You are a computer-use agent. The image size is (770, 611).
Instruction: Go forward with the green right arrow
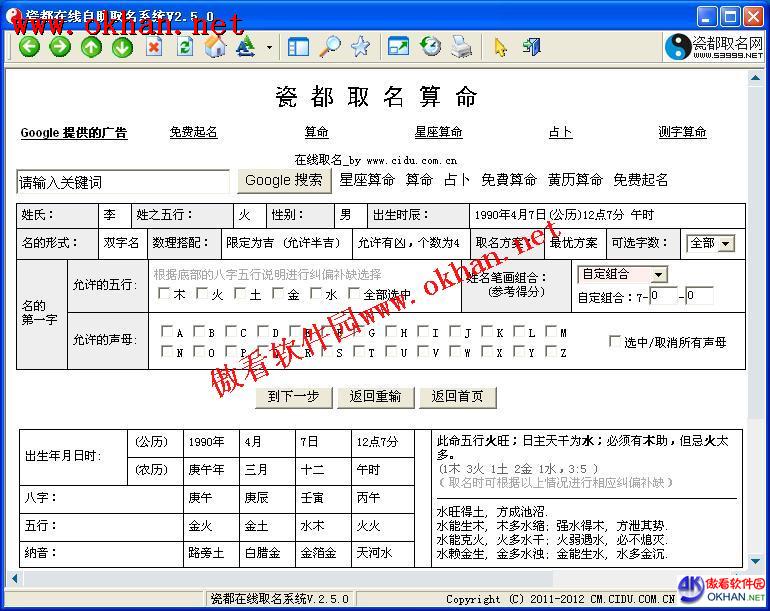point(60,47)
